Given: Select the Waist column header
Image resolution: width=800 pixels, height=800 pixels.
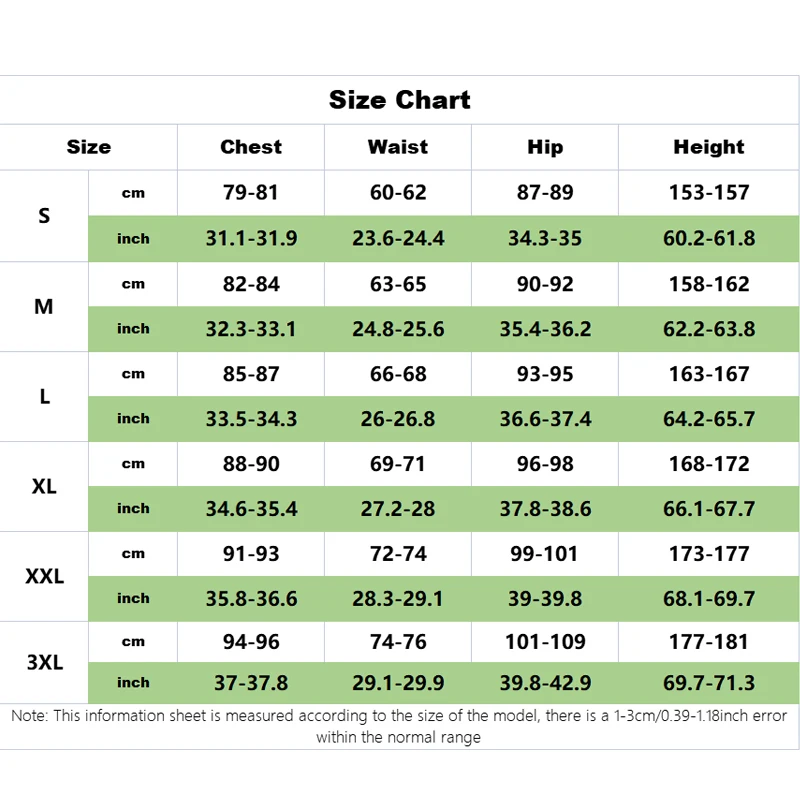Looking at the screenshot, I should point(398,147).
